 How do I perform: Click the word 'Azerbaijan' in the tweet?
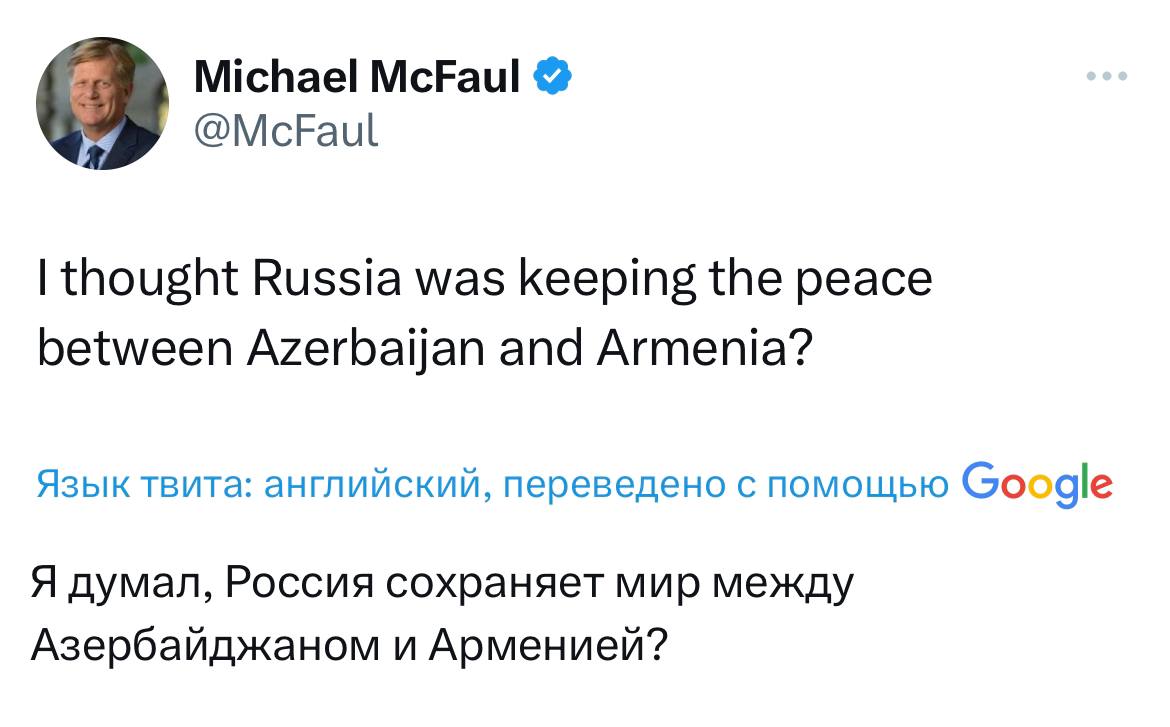[366, 349]
